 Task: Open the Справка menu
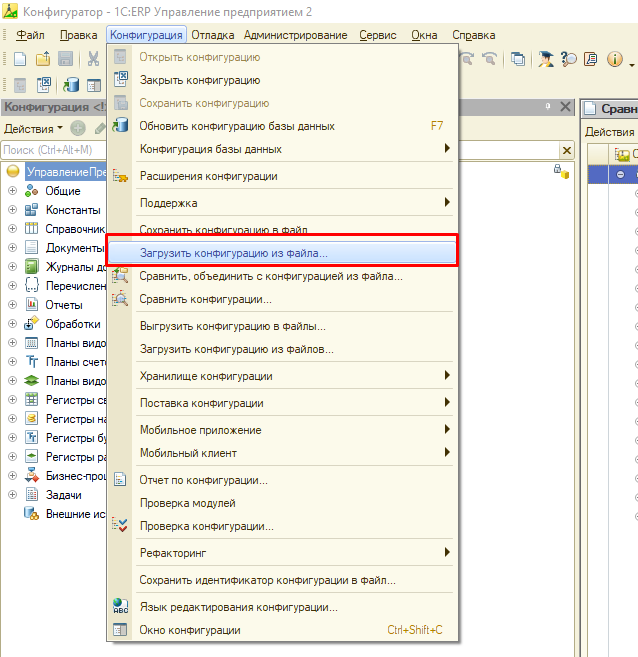pos(474,35)
